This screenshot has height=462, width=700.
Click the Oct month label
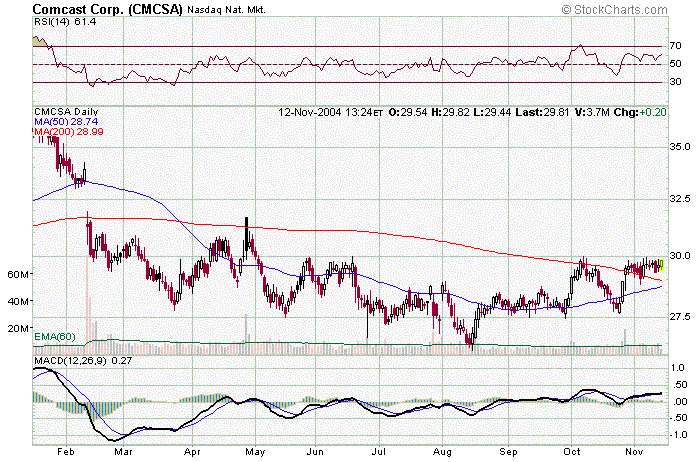tap(572, 452)
